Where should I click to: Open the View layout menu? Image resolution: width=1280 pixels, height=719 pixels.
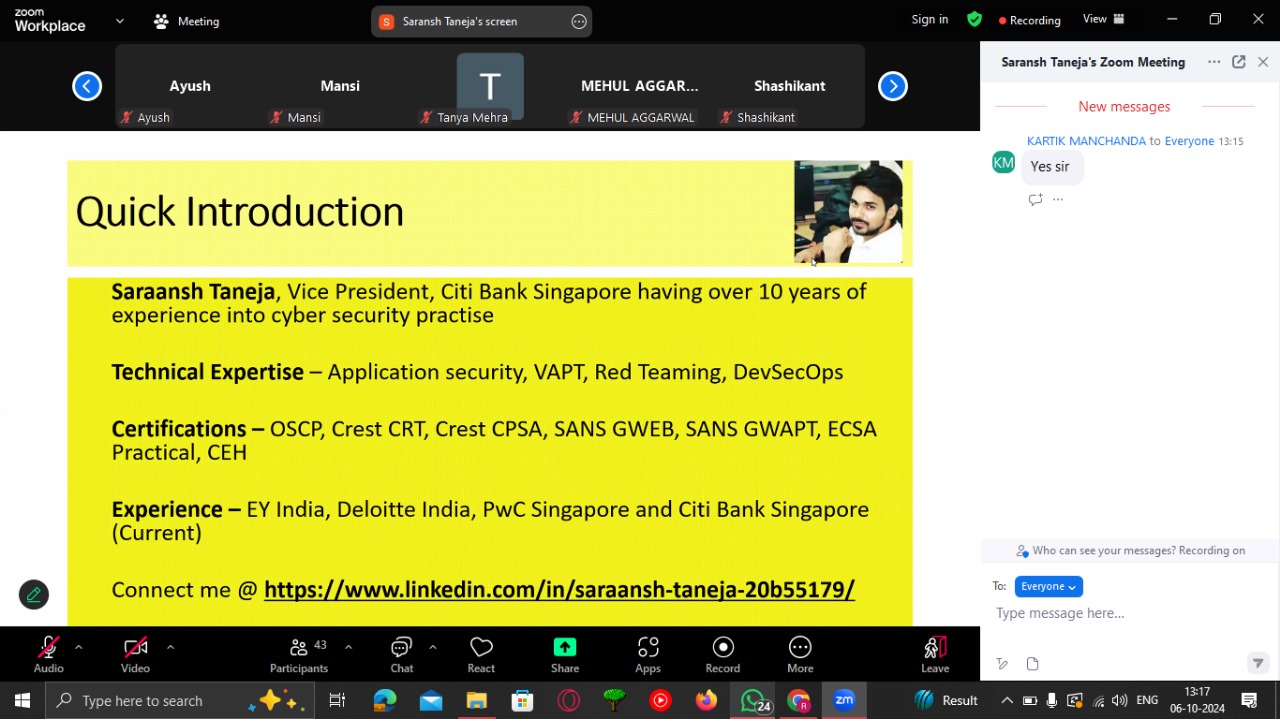tap(1104, 19)
